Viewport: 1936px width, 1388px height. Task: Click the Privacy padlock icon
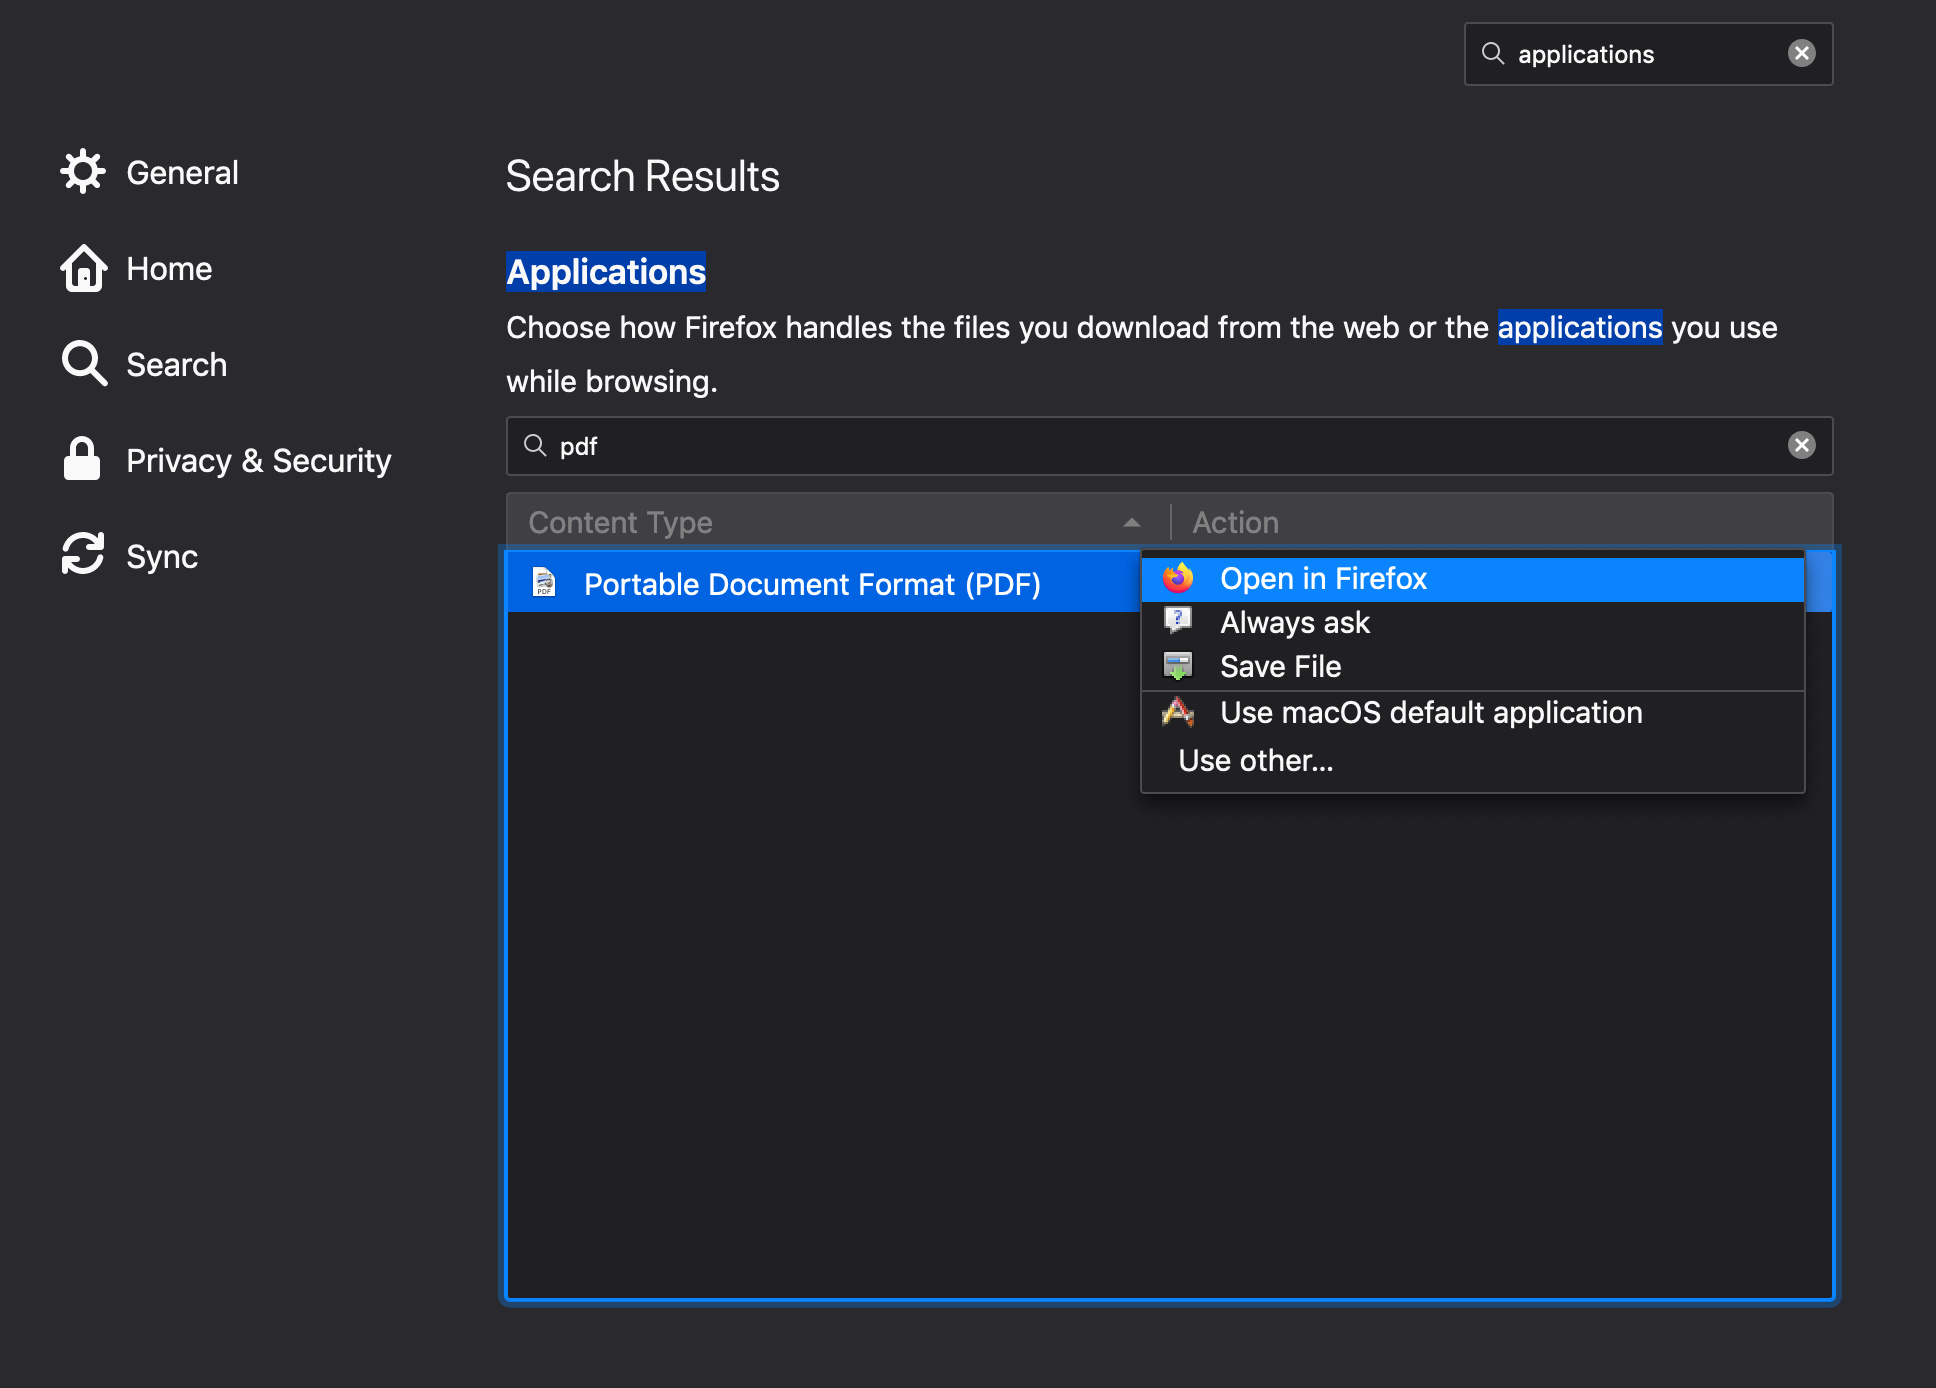point(82,459)
